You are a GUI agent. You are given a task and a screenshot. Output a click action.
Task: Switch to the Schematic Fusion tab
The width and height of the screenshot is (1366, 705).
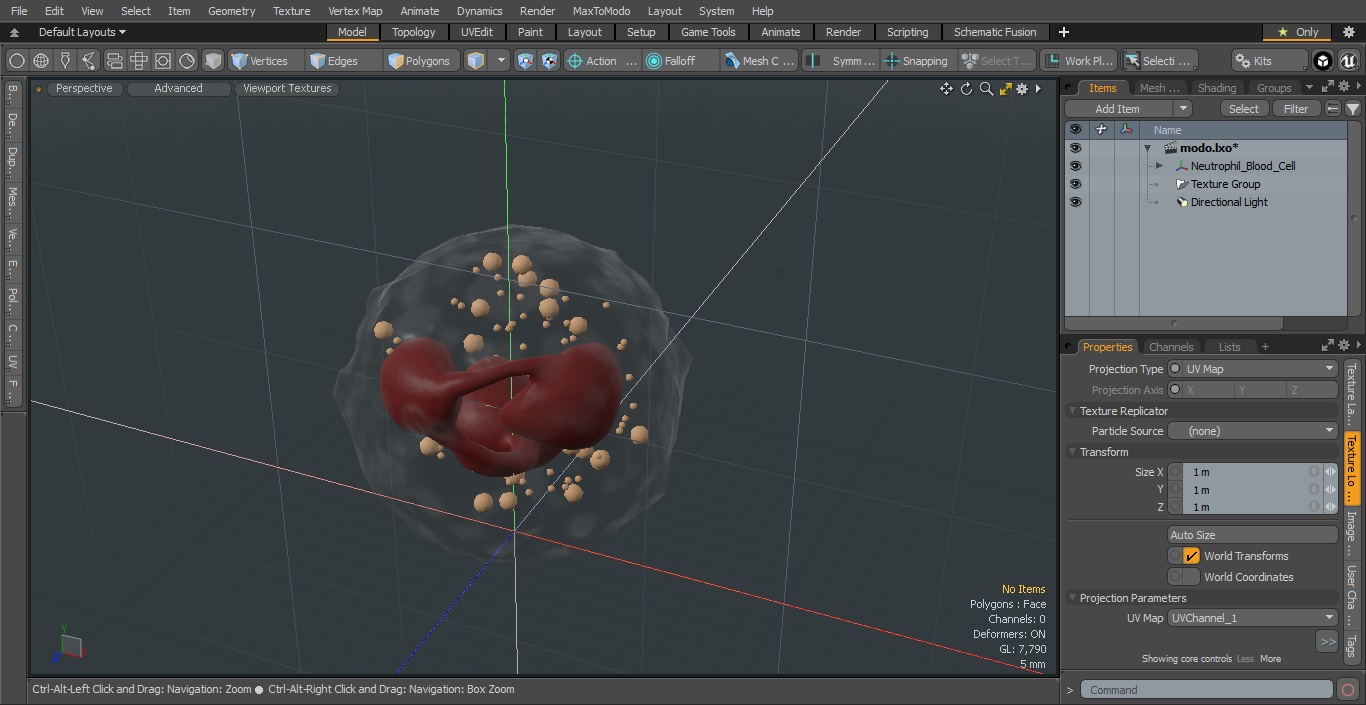[x=995, y=32]
